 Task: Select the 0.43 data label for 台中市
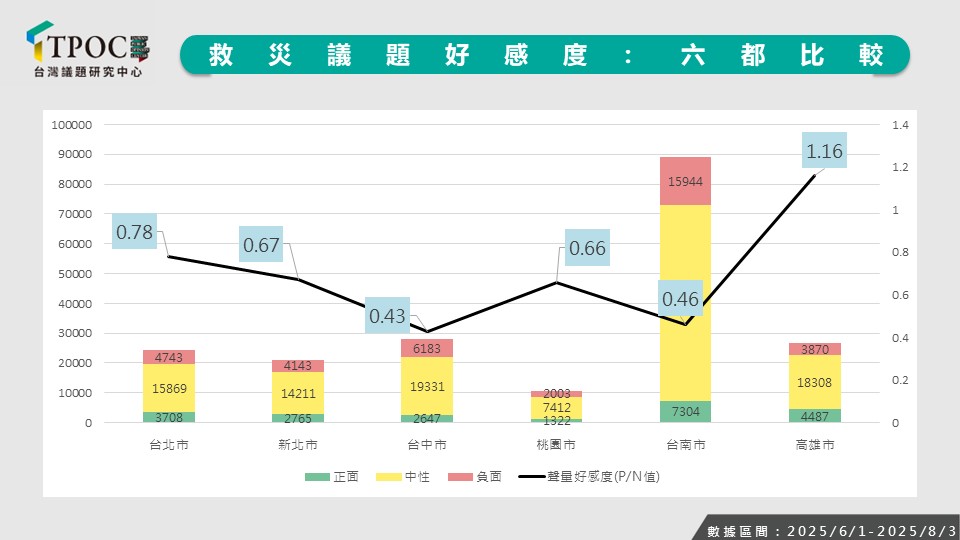coord(387,315)
